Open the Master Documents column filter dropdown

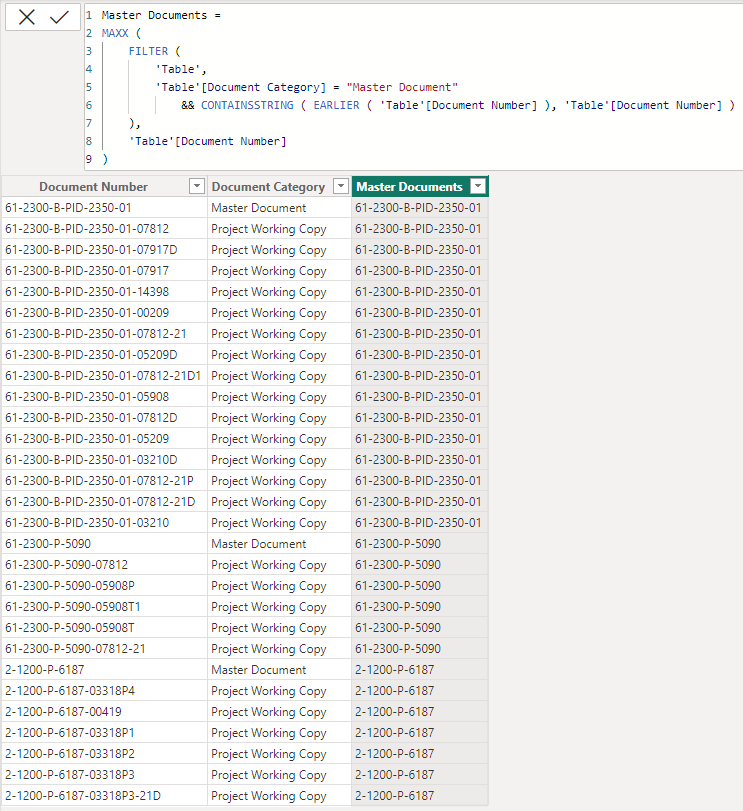coord(478,186)
